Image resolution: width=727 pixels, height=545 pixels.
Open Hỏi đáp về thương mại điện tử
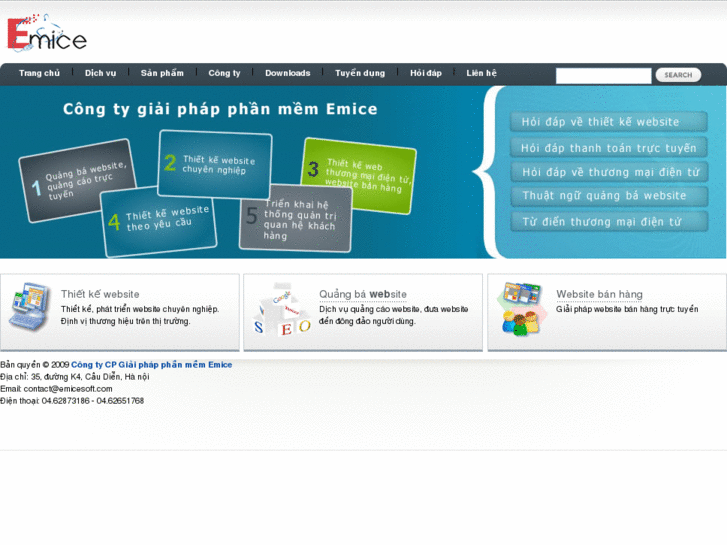[609, 172]
